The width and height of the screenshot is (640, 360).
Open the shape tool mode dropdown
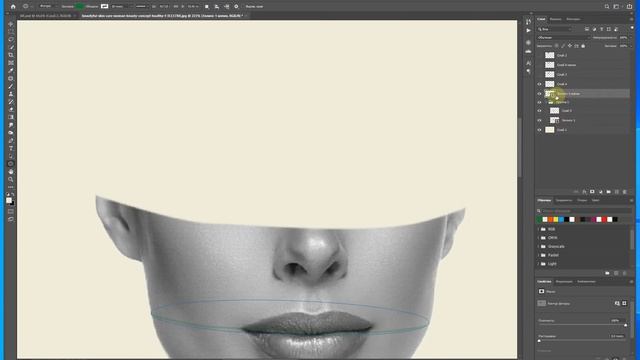point(48,7)
